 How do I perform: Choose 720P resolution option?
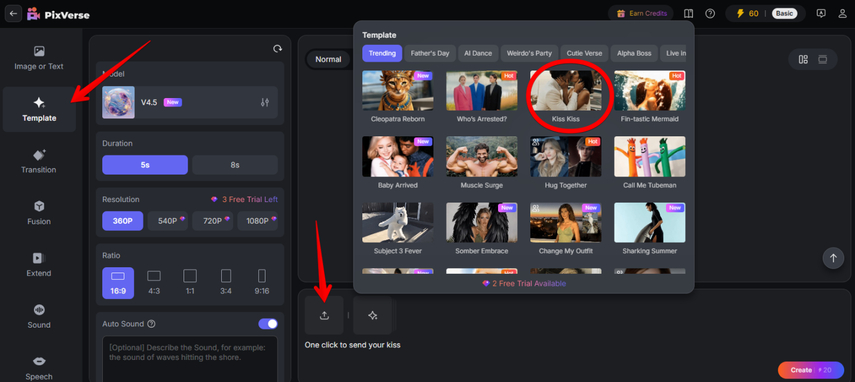[x=213, y=221]
